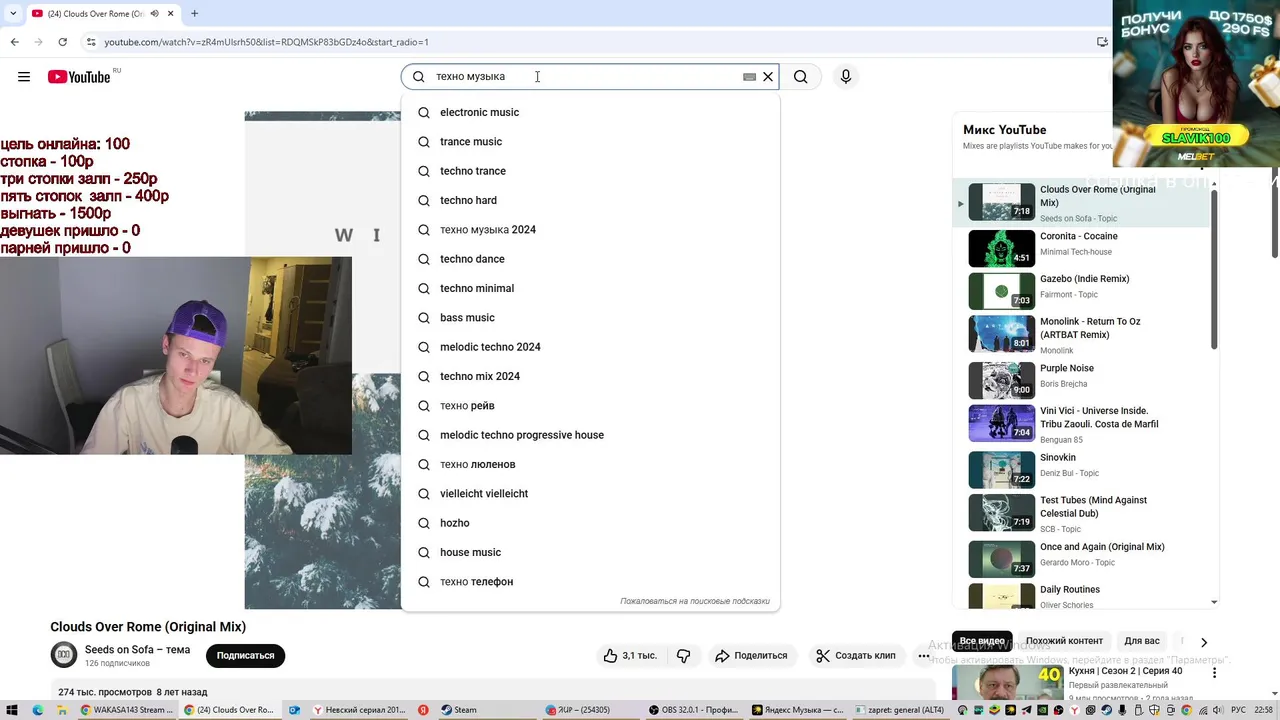The image size is (1280, 720).
Task: Select the 'техно люленов' suggestion
Action: 590,464
